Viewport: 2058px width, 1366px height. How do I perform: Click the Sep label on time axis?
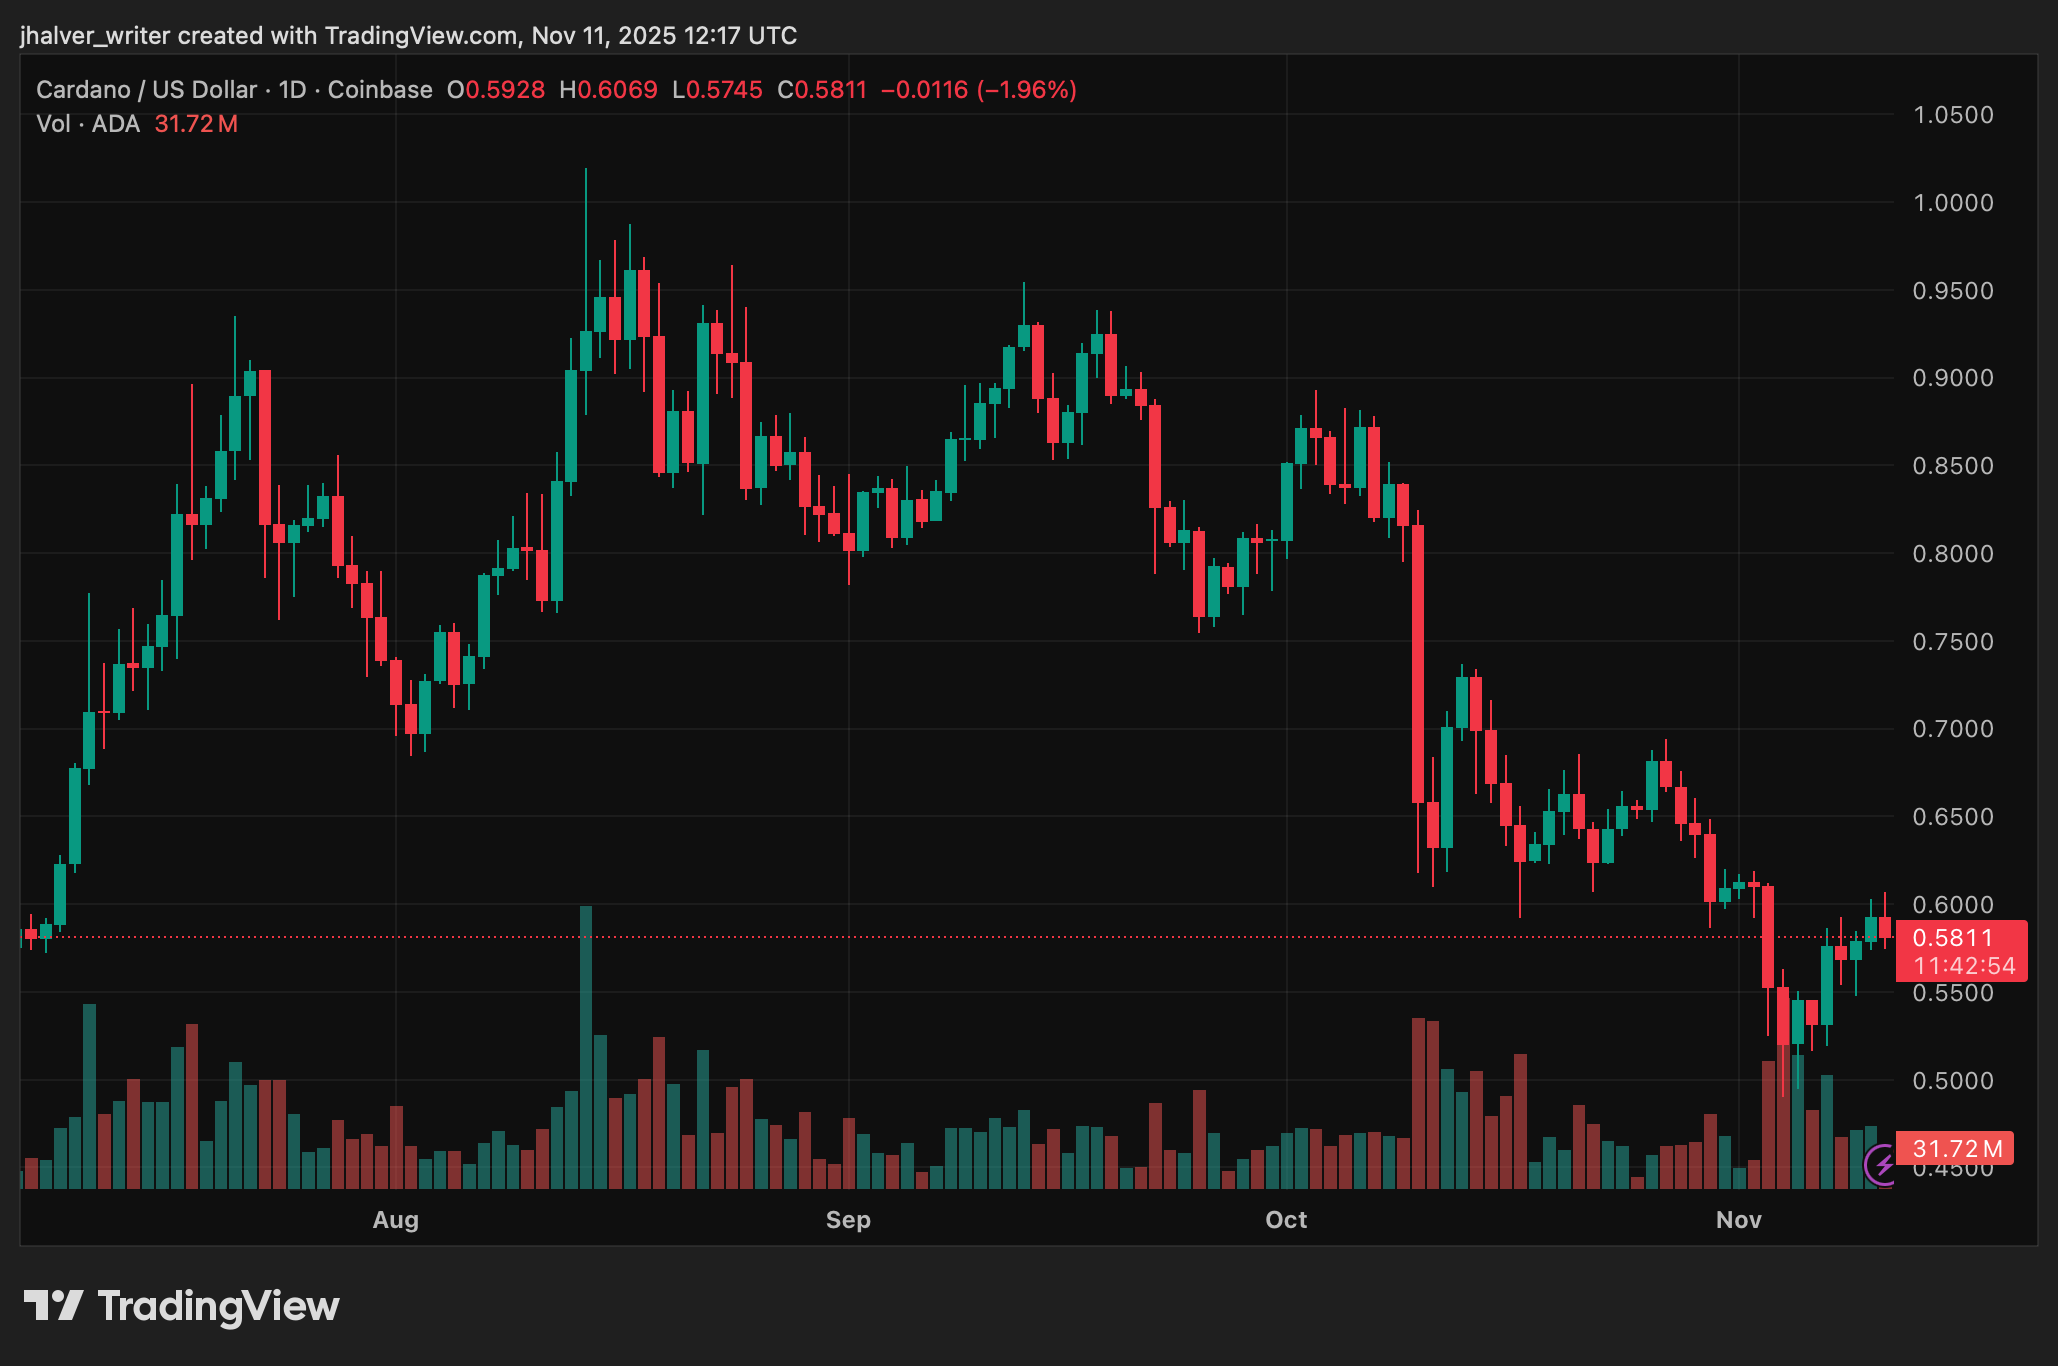(x=848, y=1220)
